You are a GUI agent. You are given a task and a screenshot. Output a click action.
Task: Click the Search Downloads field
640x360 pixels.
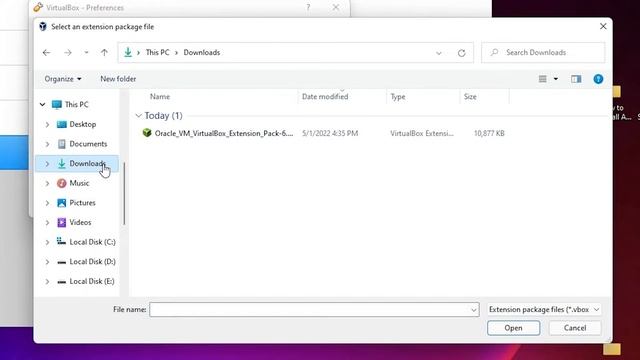tap(543, 52)
